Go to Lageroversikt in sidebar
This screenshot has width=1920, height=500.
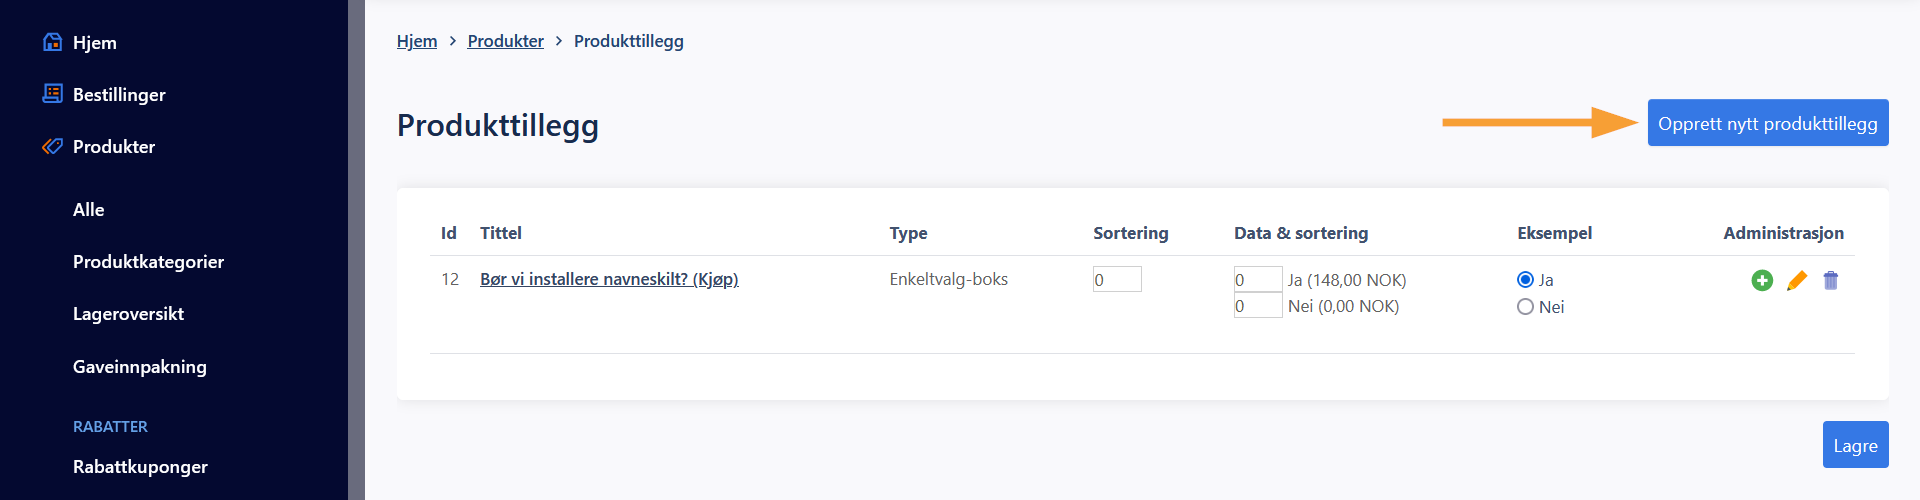pos(128,314)
